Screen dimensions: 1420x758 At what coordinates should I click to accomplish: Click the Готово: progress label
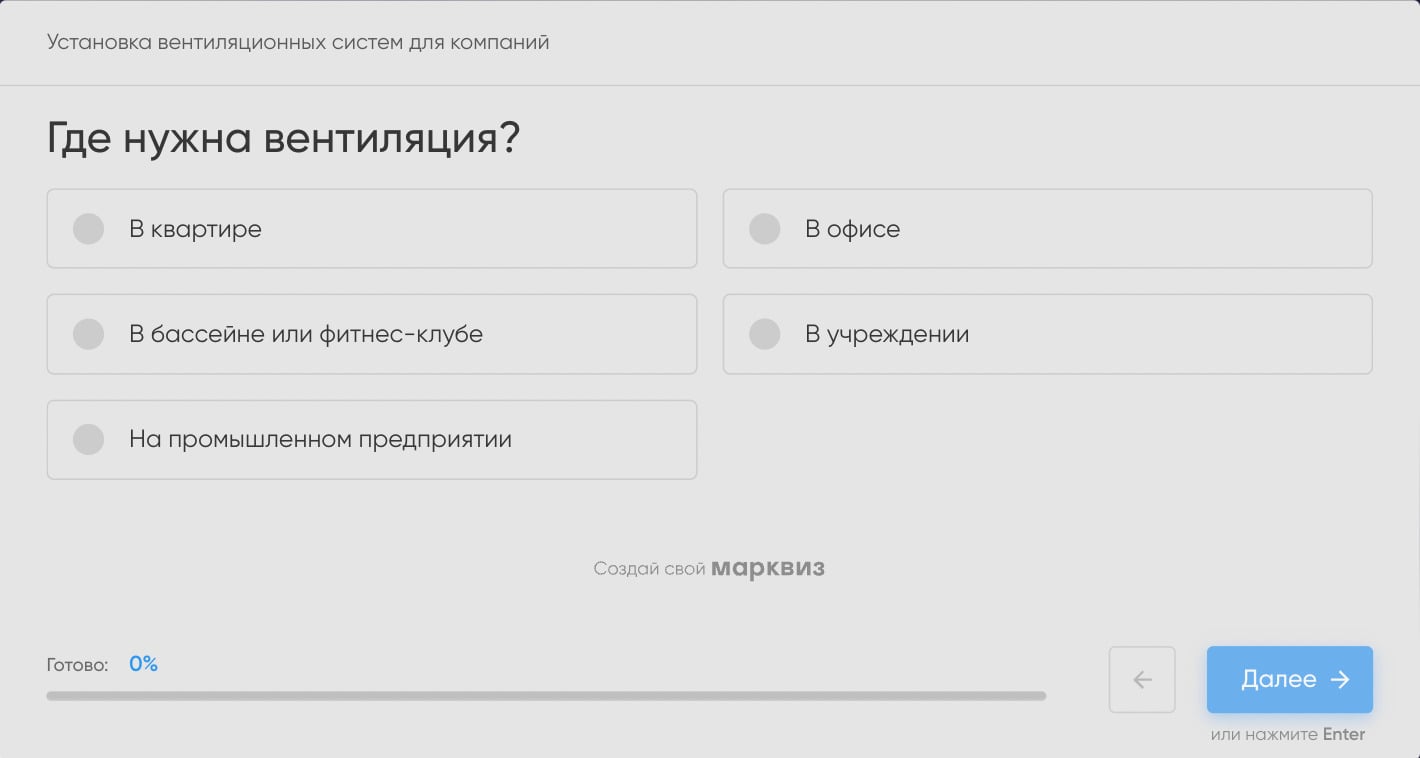77,663
